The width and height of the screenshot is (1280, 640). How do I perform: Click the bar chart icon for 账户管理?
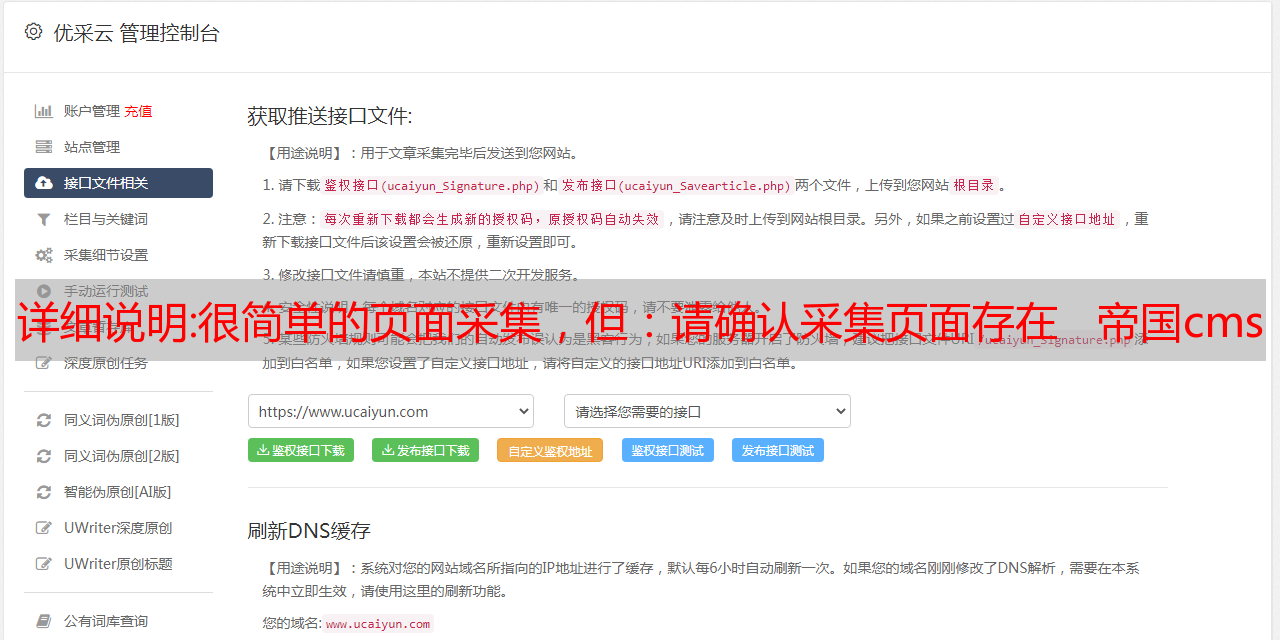[44, 111]
